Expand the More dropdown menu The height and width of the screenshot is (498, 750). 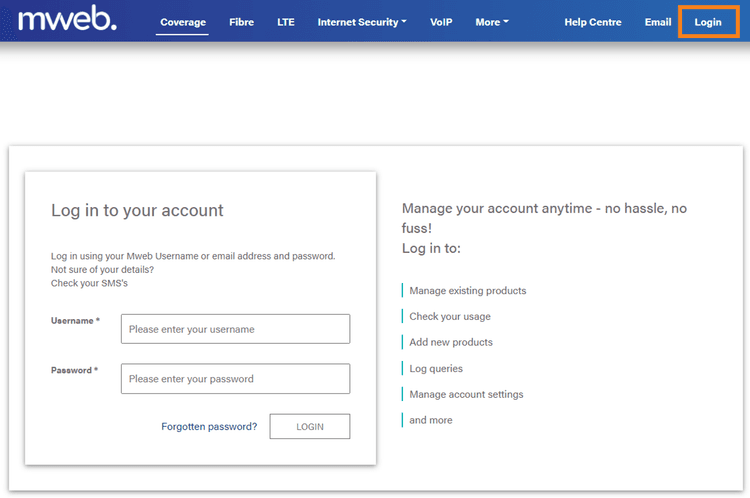coord(492,22)
